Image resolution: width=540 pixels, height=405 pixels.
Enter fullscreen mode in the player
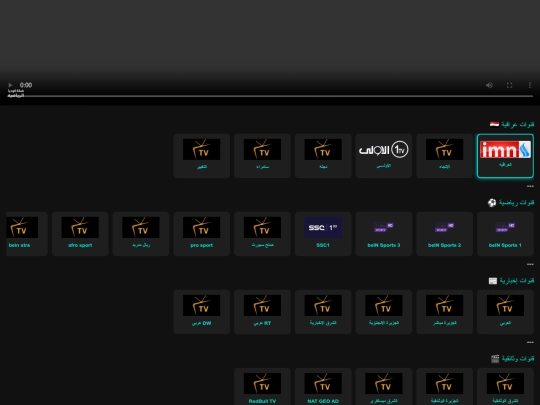pos(509,85)
